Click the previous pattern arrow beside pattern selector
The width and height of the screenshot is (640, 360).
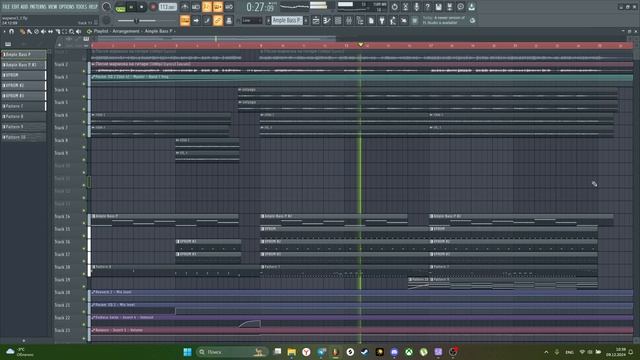click(x=268, y=20)
